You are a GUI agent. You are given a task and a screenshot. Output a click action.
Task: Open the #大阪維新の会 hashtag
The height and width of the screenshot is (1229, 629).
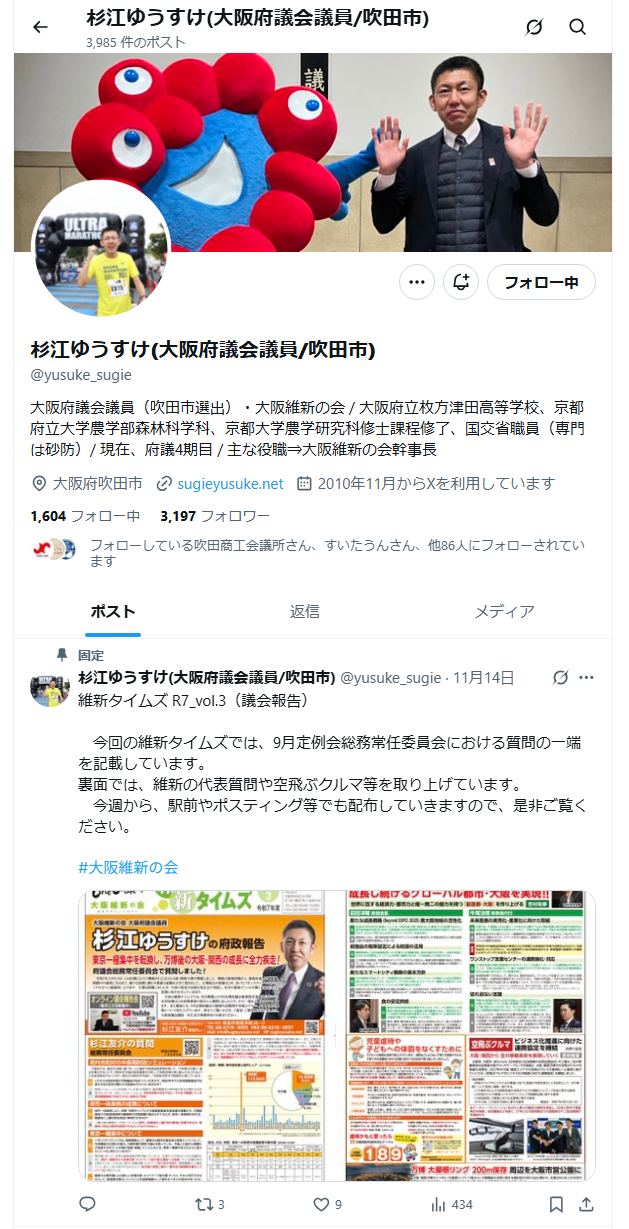128,867
